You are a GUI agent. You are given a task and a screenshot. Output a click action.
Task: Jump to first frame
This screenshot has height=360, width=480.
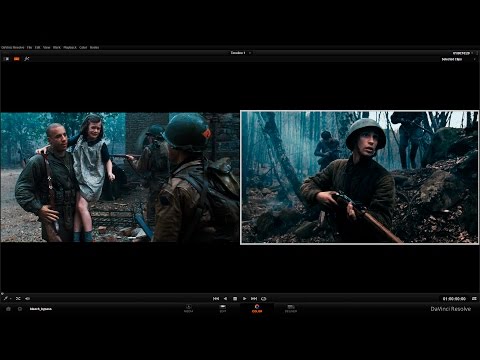(x=216, y=299)
